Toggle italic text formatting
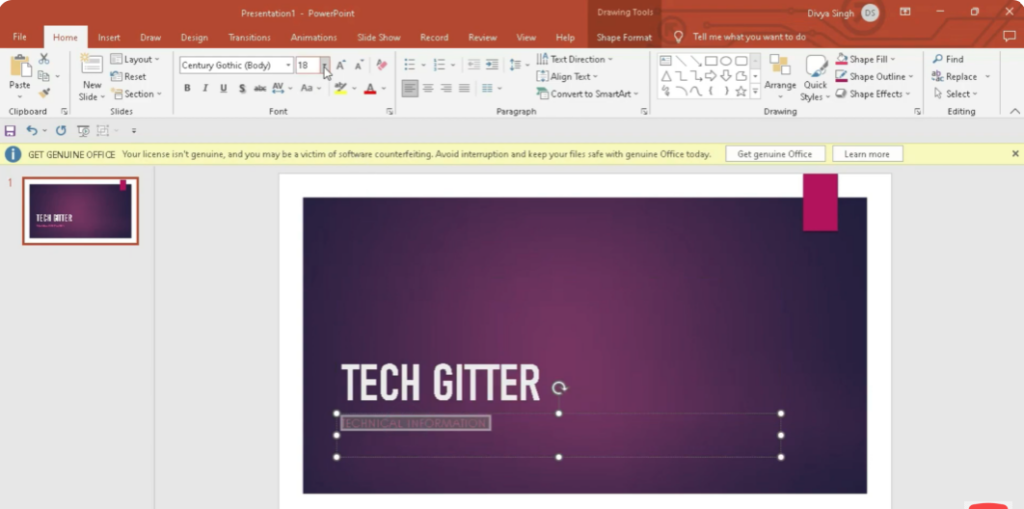This screenshot has width=1024, height=509. pyautogui.click(x=205, y=88)
